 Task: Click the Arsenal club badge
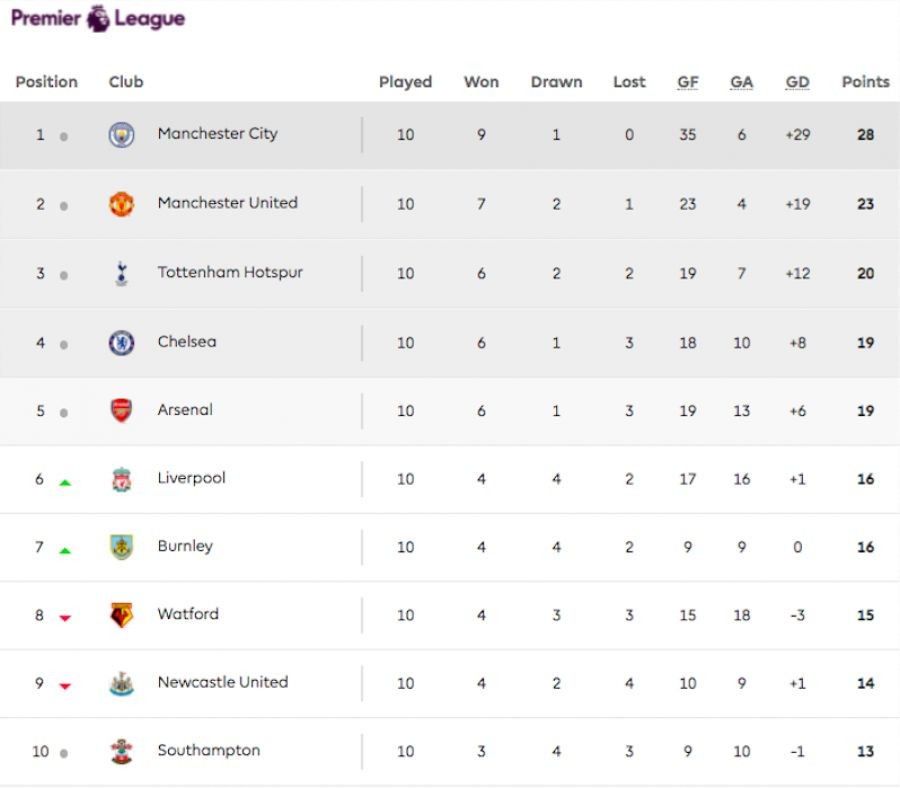click(x=121, y=410)
